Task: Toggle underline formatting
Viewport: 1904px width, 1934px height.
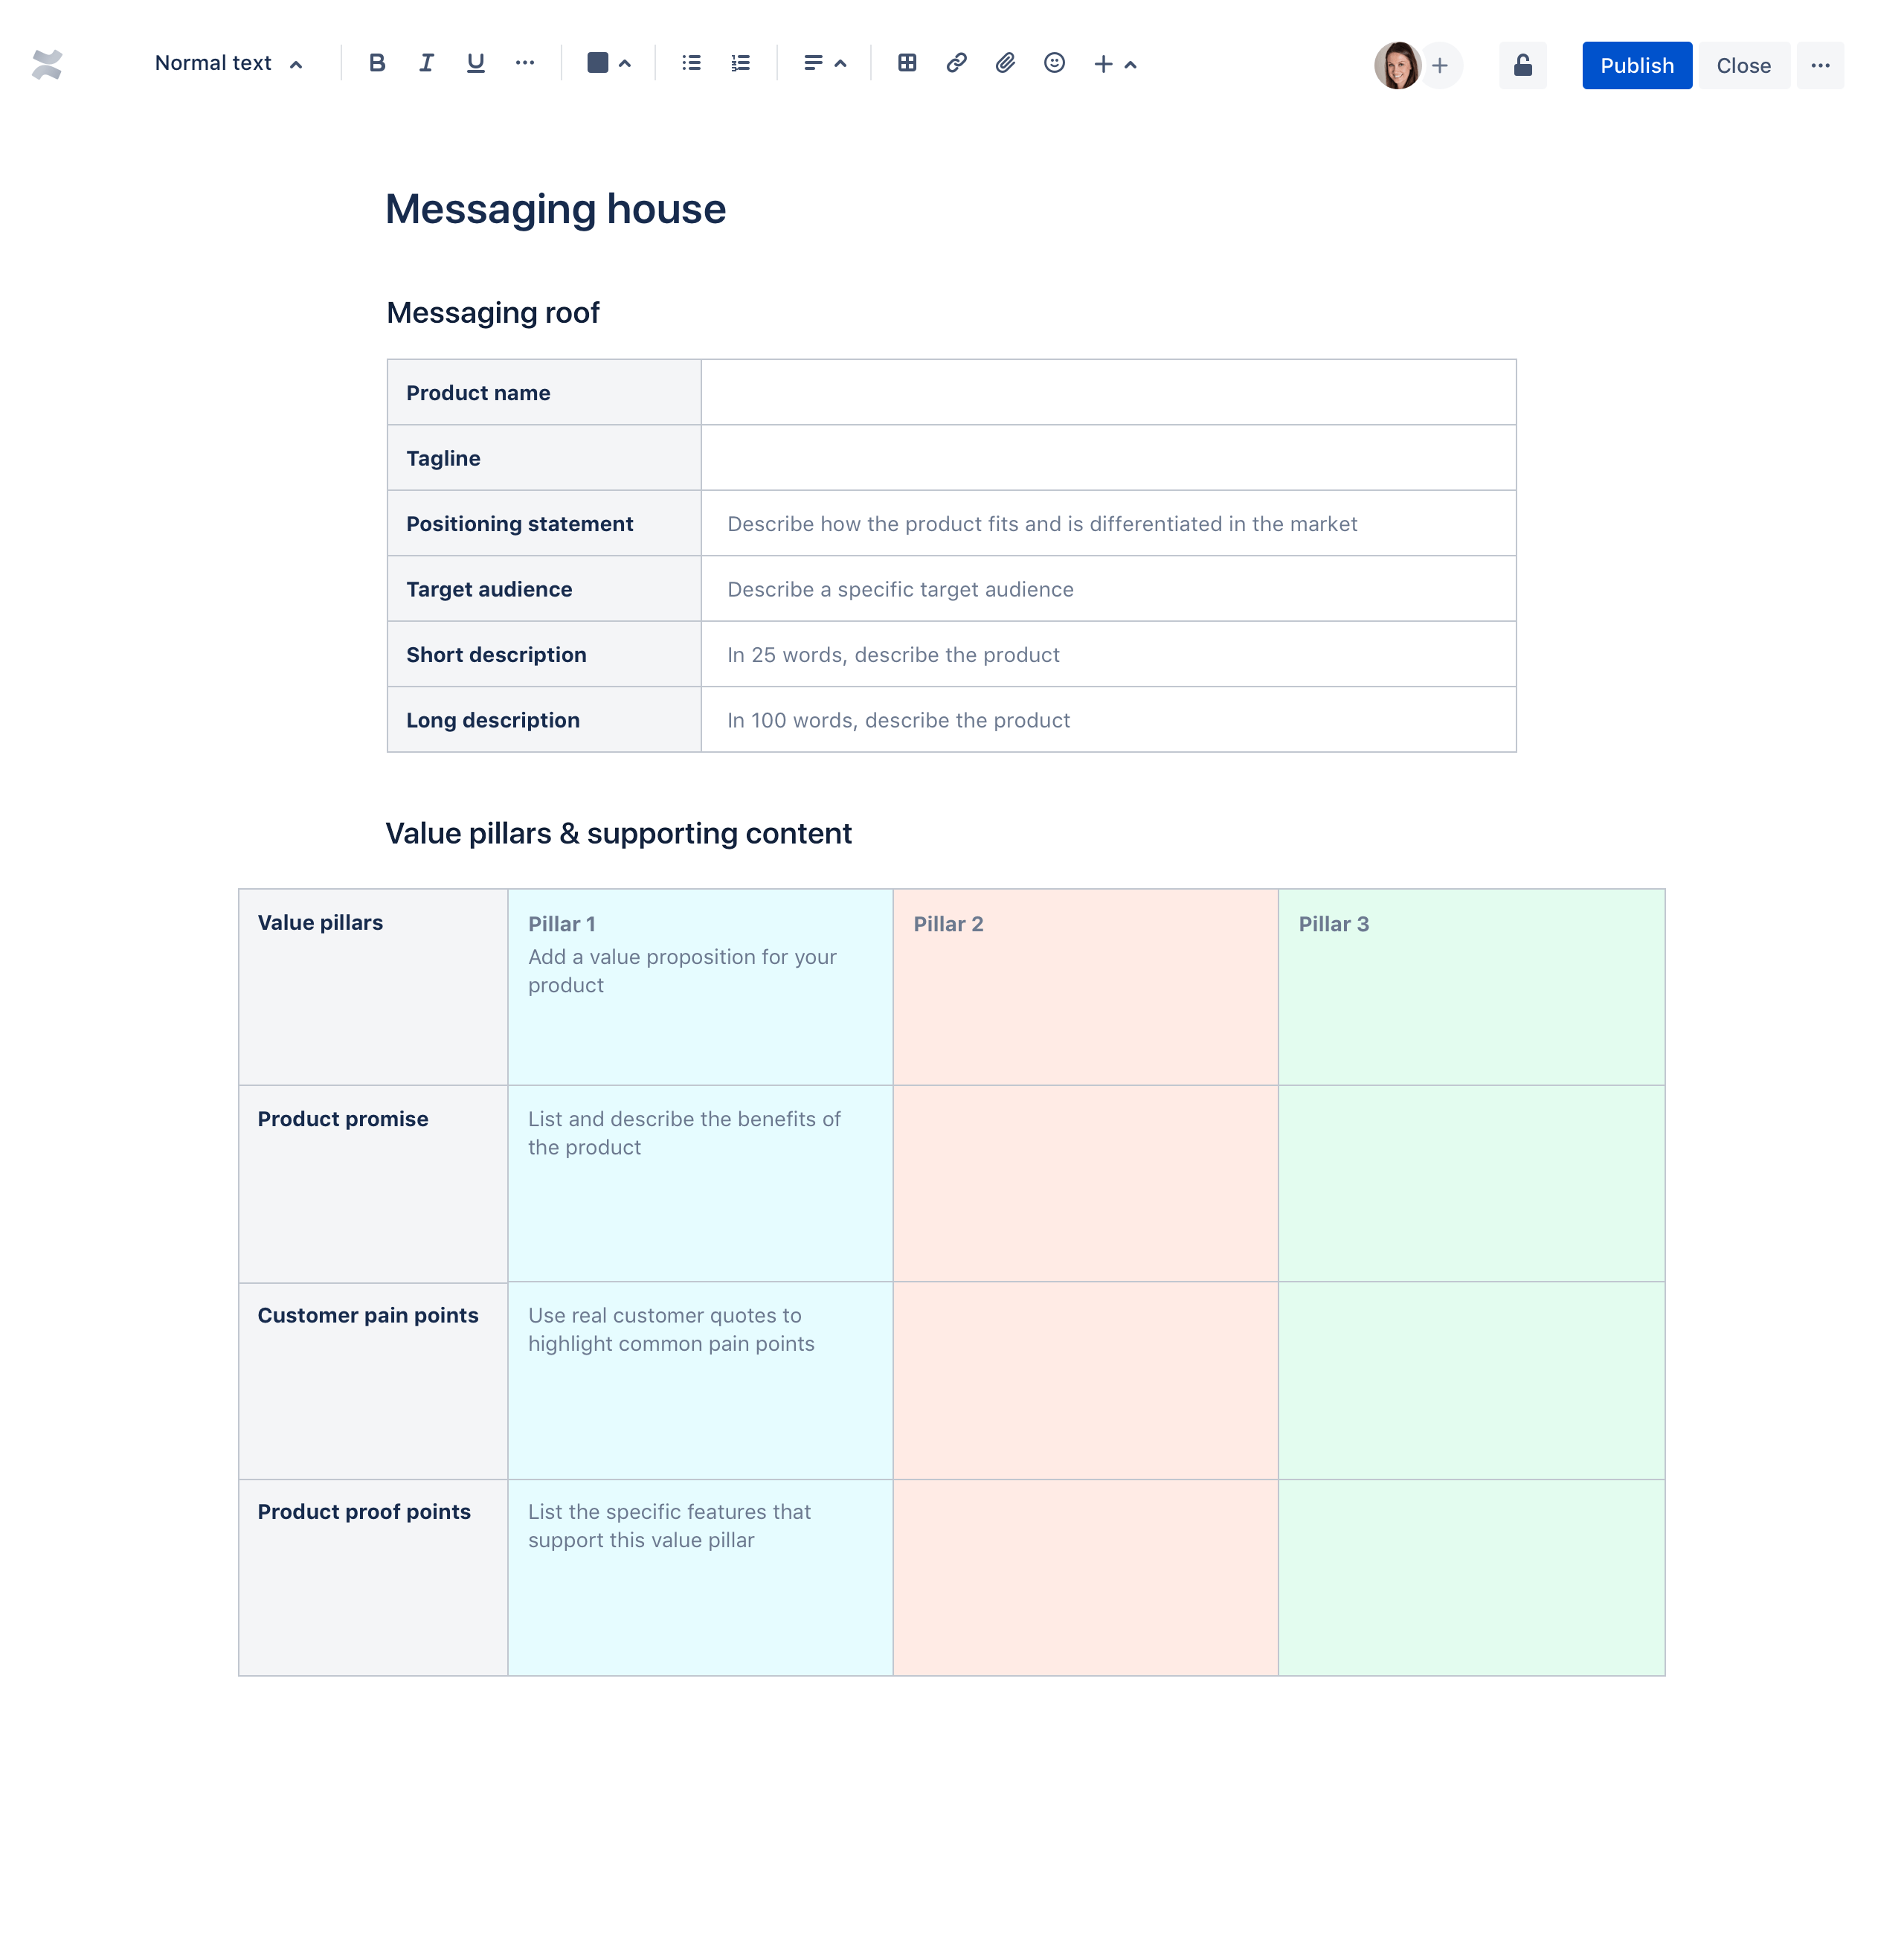Action: 475,62
